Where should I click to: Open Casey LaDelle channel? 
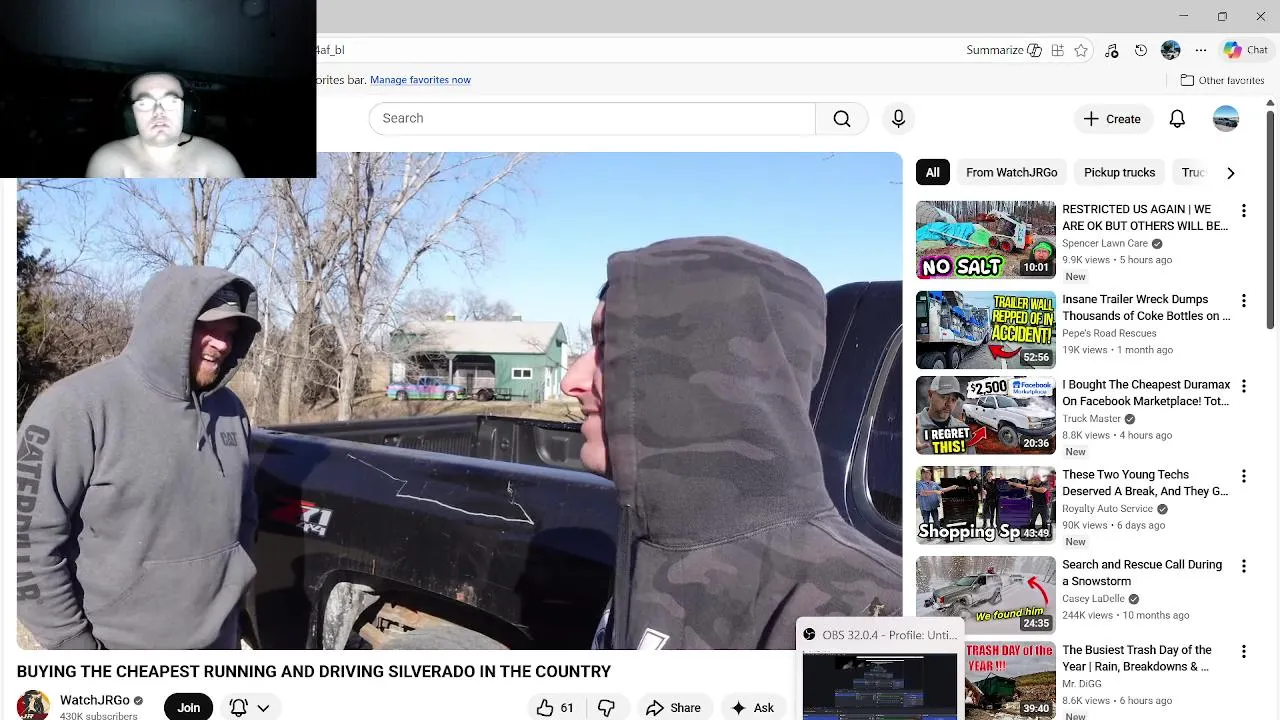click(x=1094, y=598)
